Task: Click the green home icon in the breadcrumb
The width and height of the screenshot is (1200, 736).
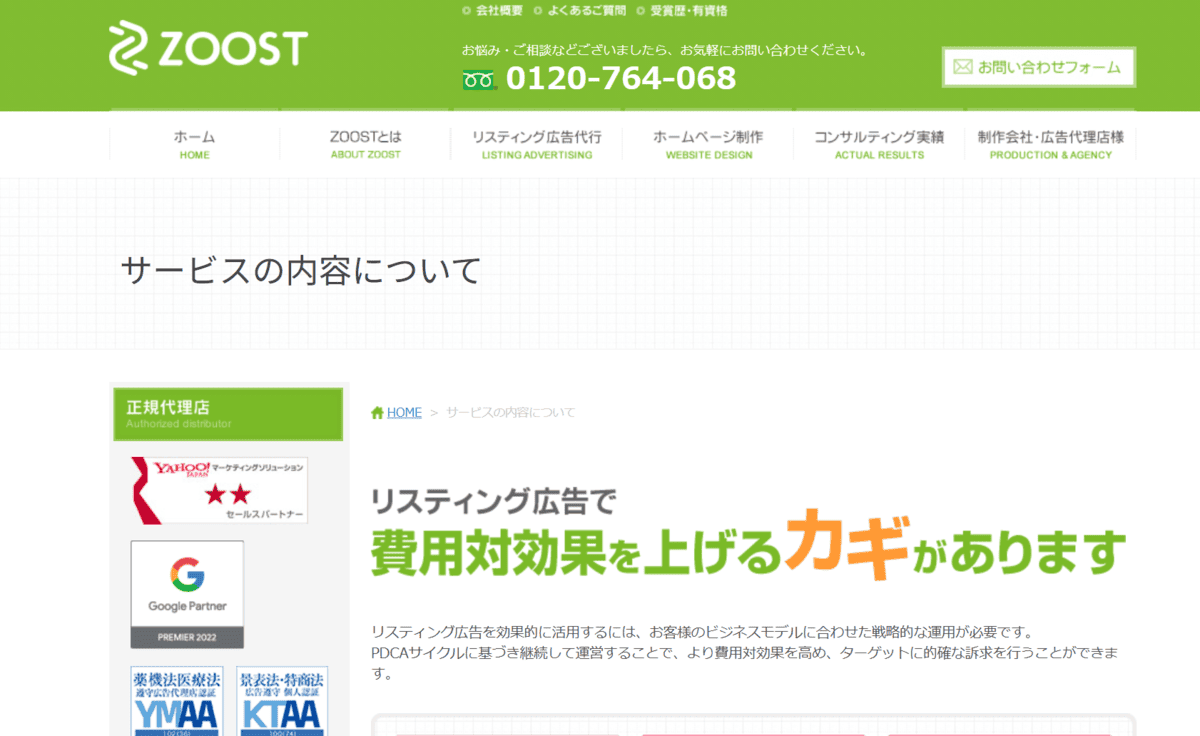Action: tap(377, 413)
